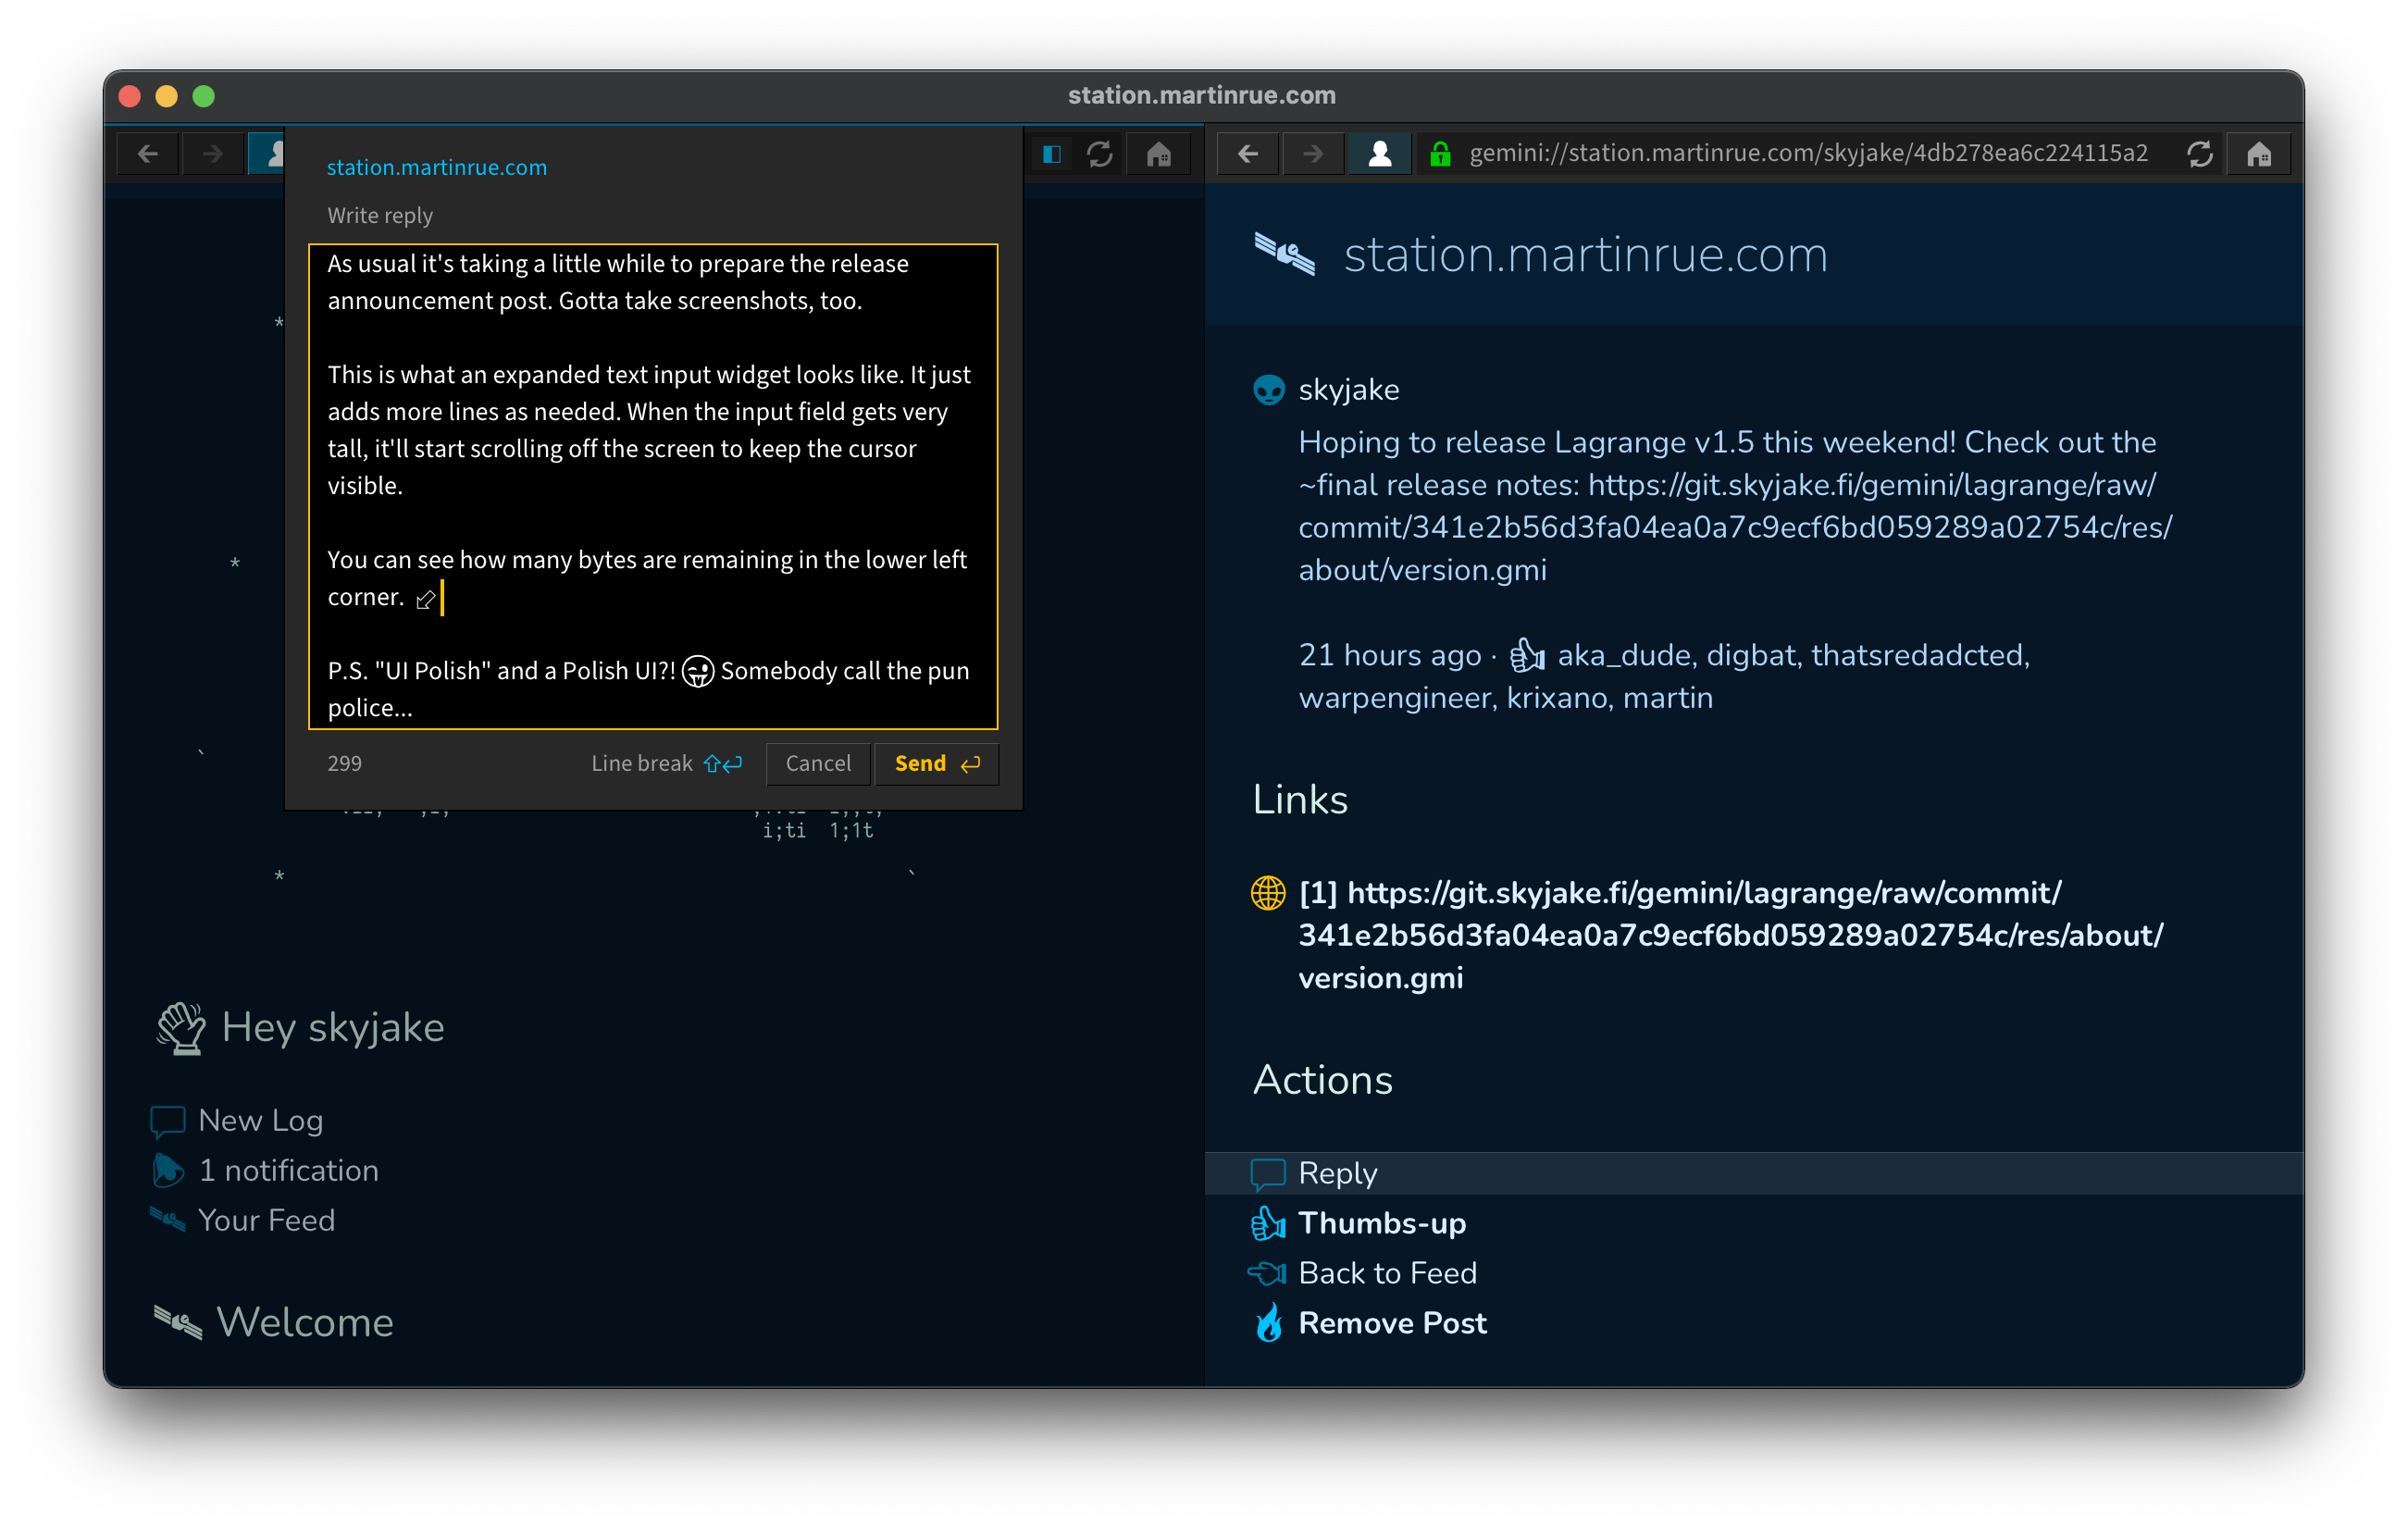The height and width of the screenshot is (1525, 2408).
Task: Click the satellite icon beside station.martinrue.com heading
Action: (x=1284, y=254)
